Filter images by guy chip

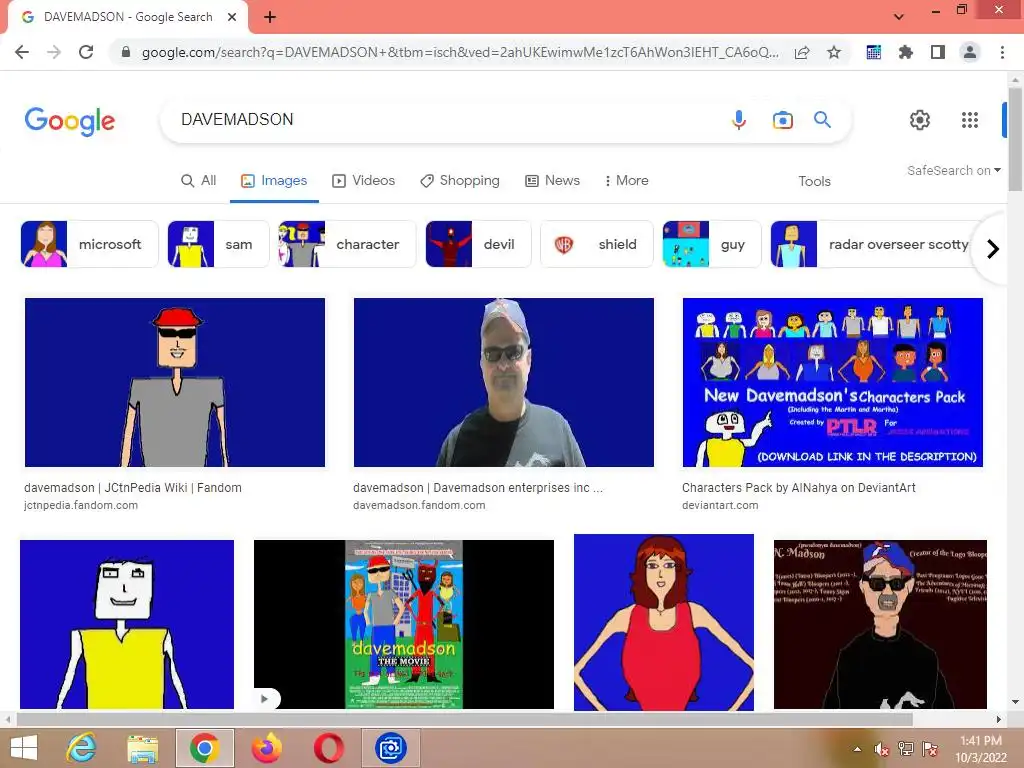coord(712,244)
